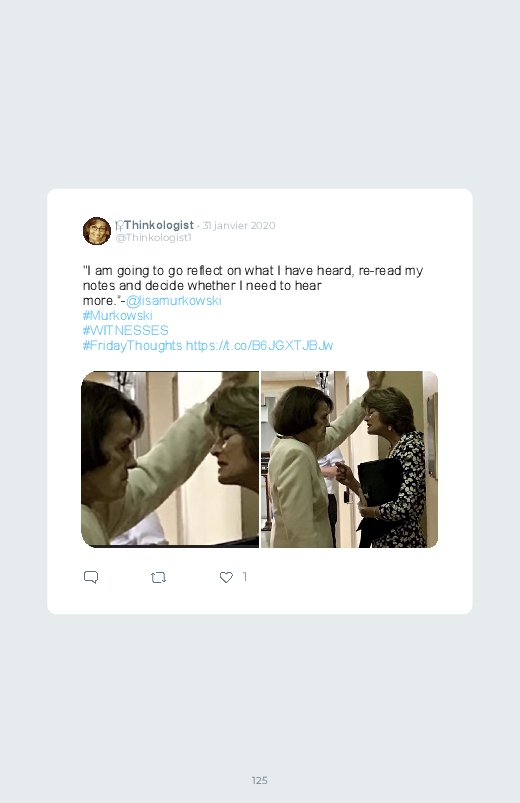520x803 pixels.
Task: Open the #WITNESSES hashtag
Action: tap(126, 330)
